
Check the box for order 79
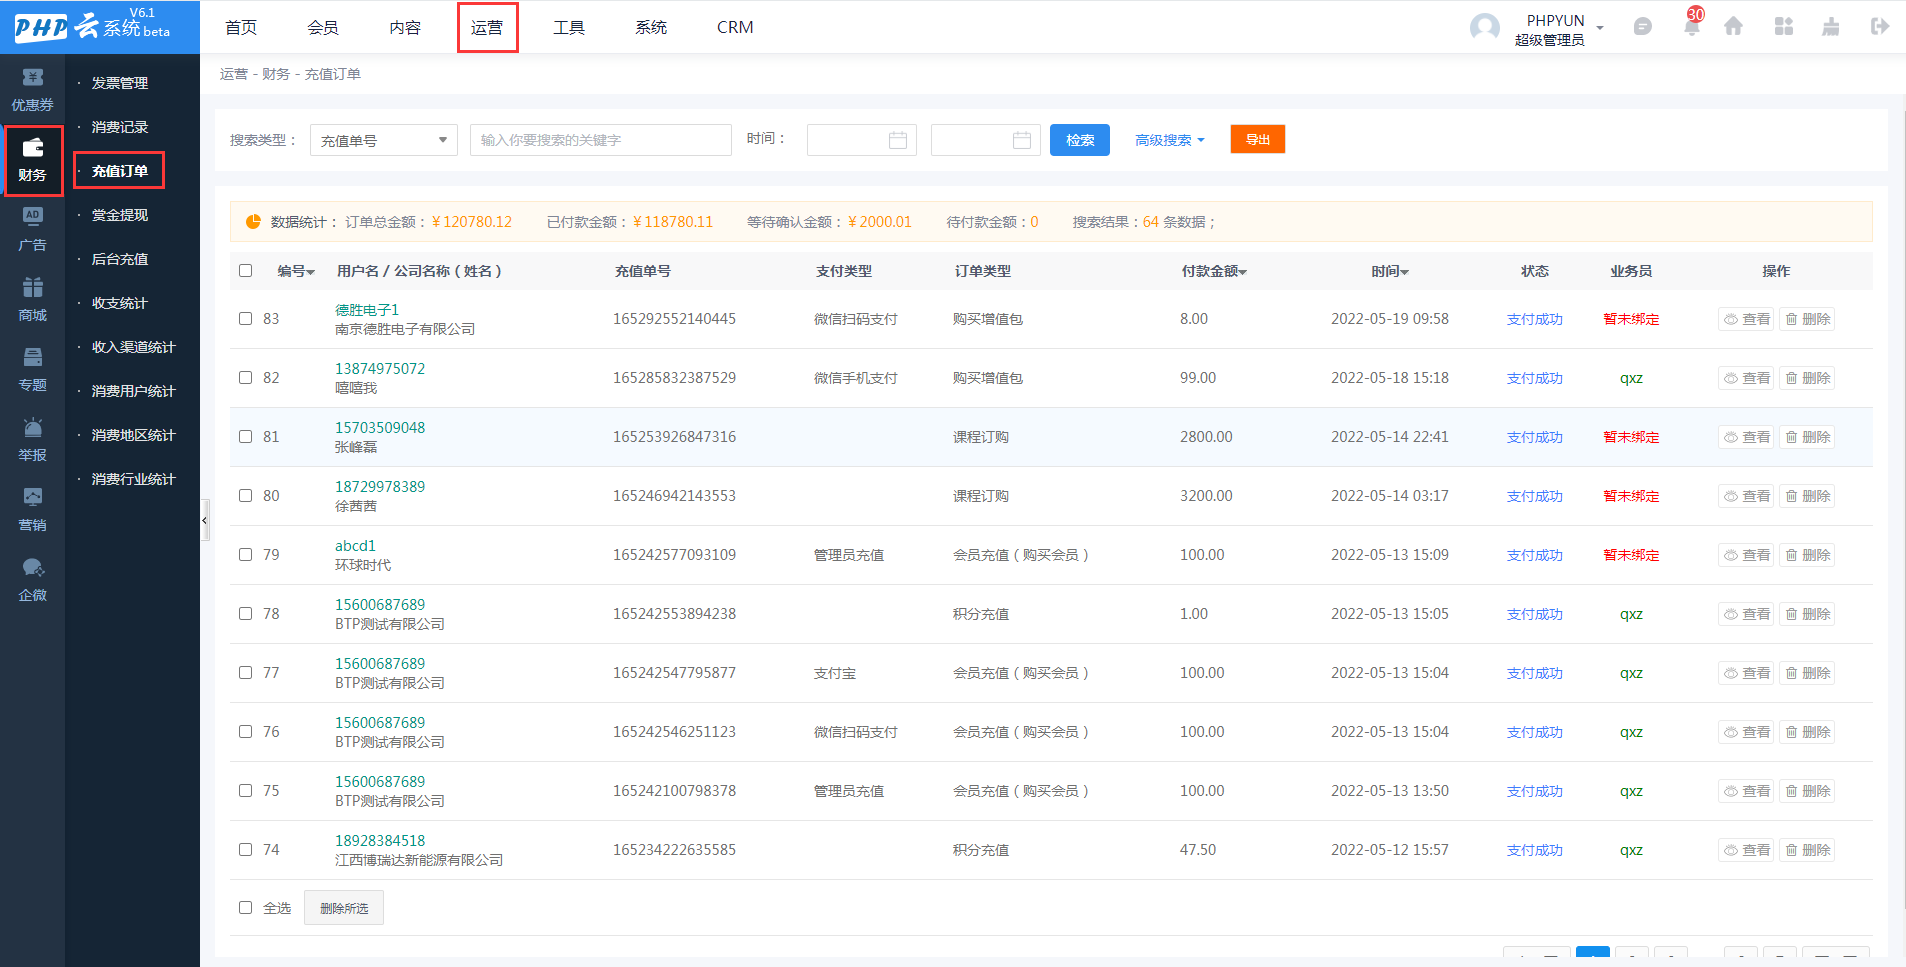[x=245, y=554]
